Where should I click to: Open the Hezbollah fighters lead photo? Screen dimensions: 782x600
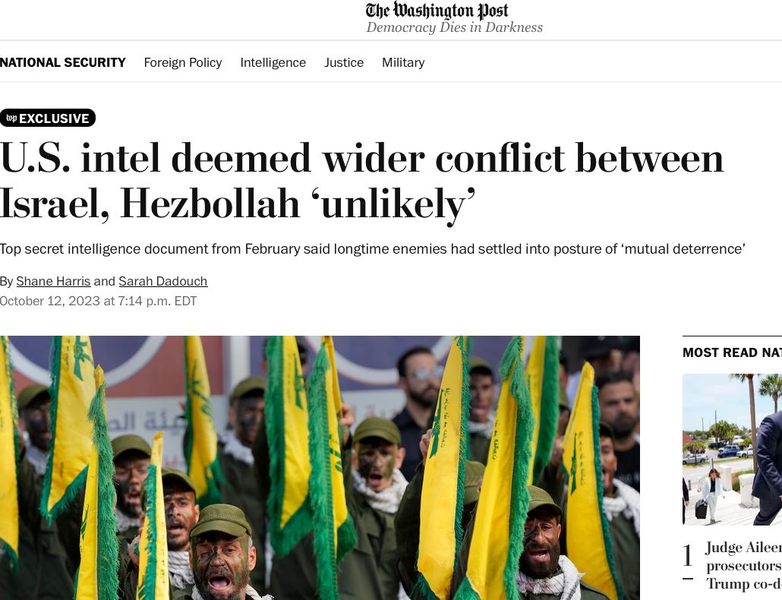[320, 468]
